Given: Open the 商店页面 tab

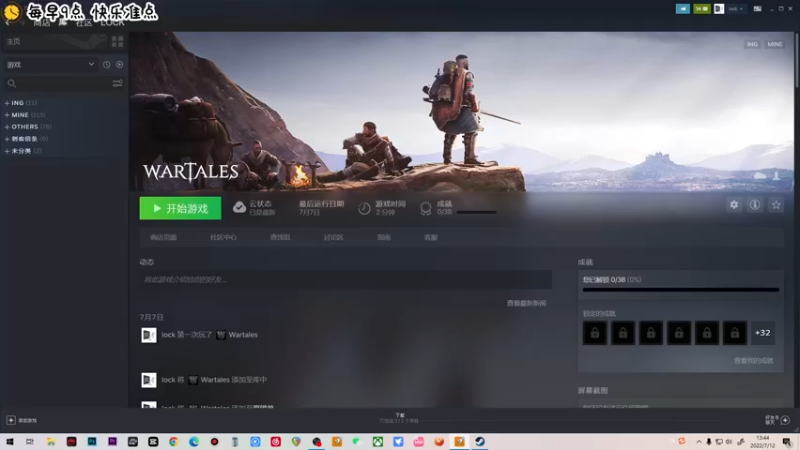Looking at the screenshot, I should click(163, 237).
